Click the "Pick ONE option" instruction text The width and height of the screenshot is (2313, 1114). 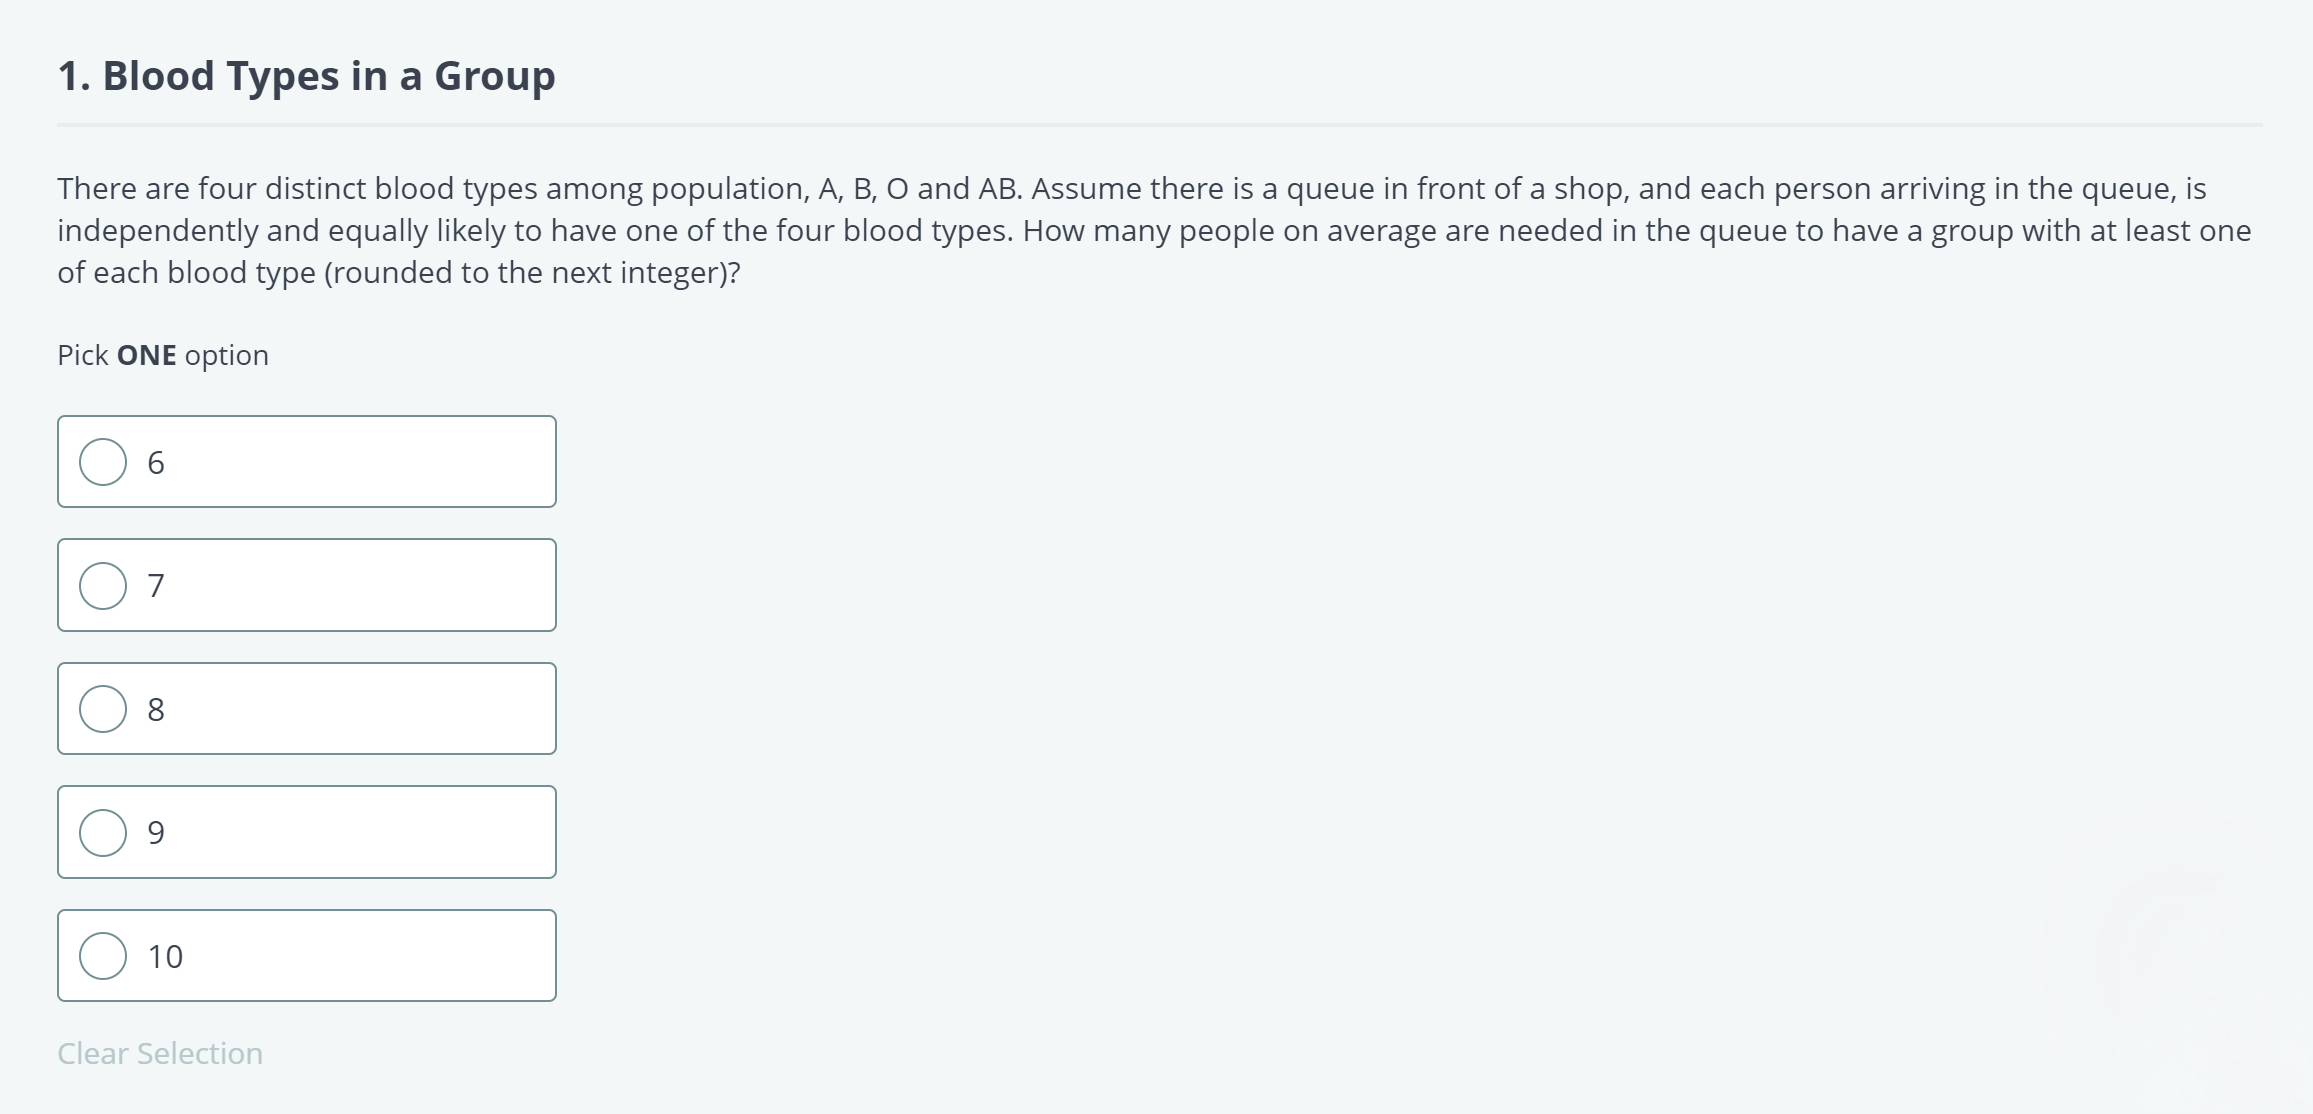(163, 355)
